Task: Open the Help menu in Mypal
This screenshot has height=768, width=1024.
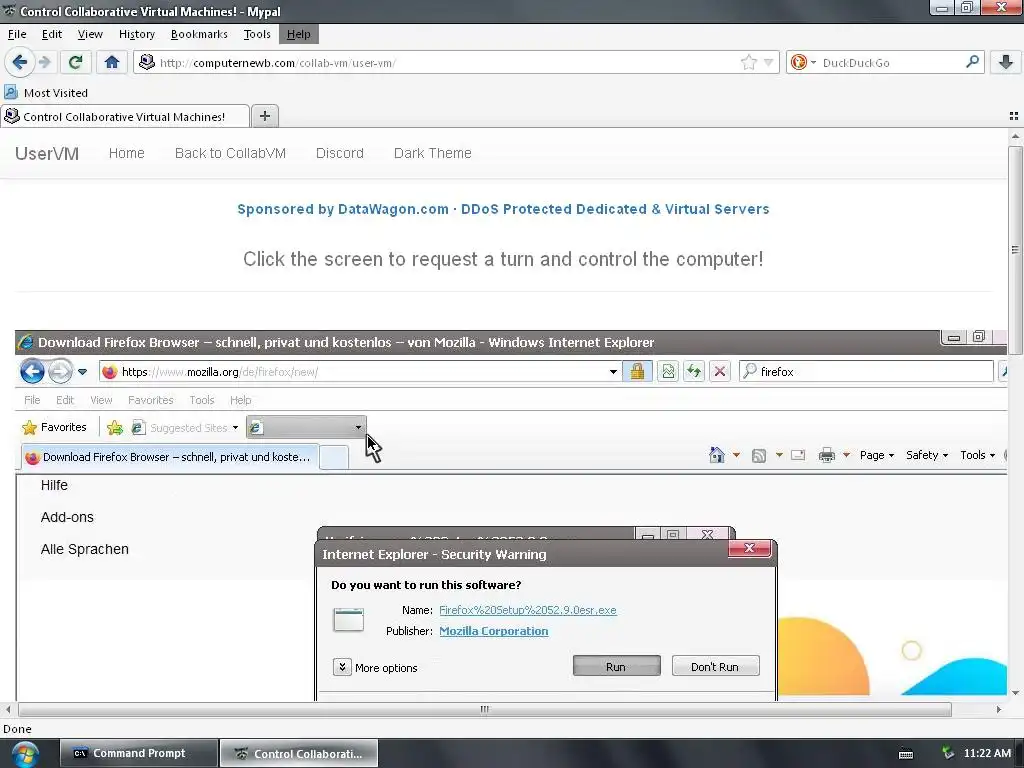Action: tap(298, 34)
